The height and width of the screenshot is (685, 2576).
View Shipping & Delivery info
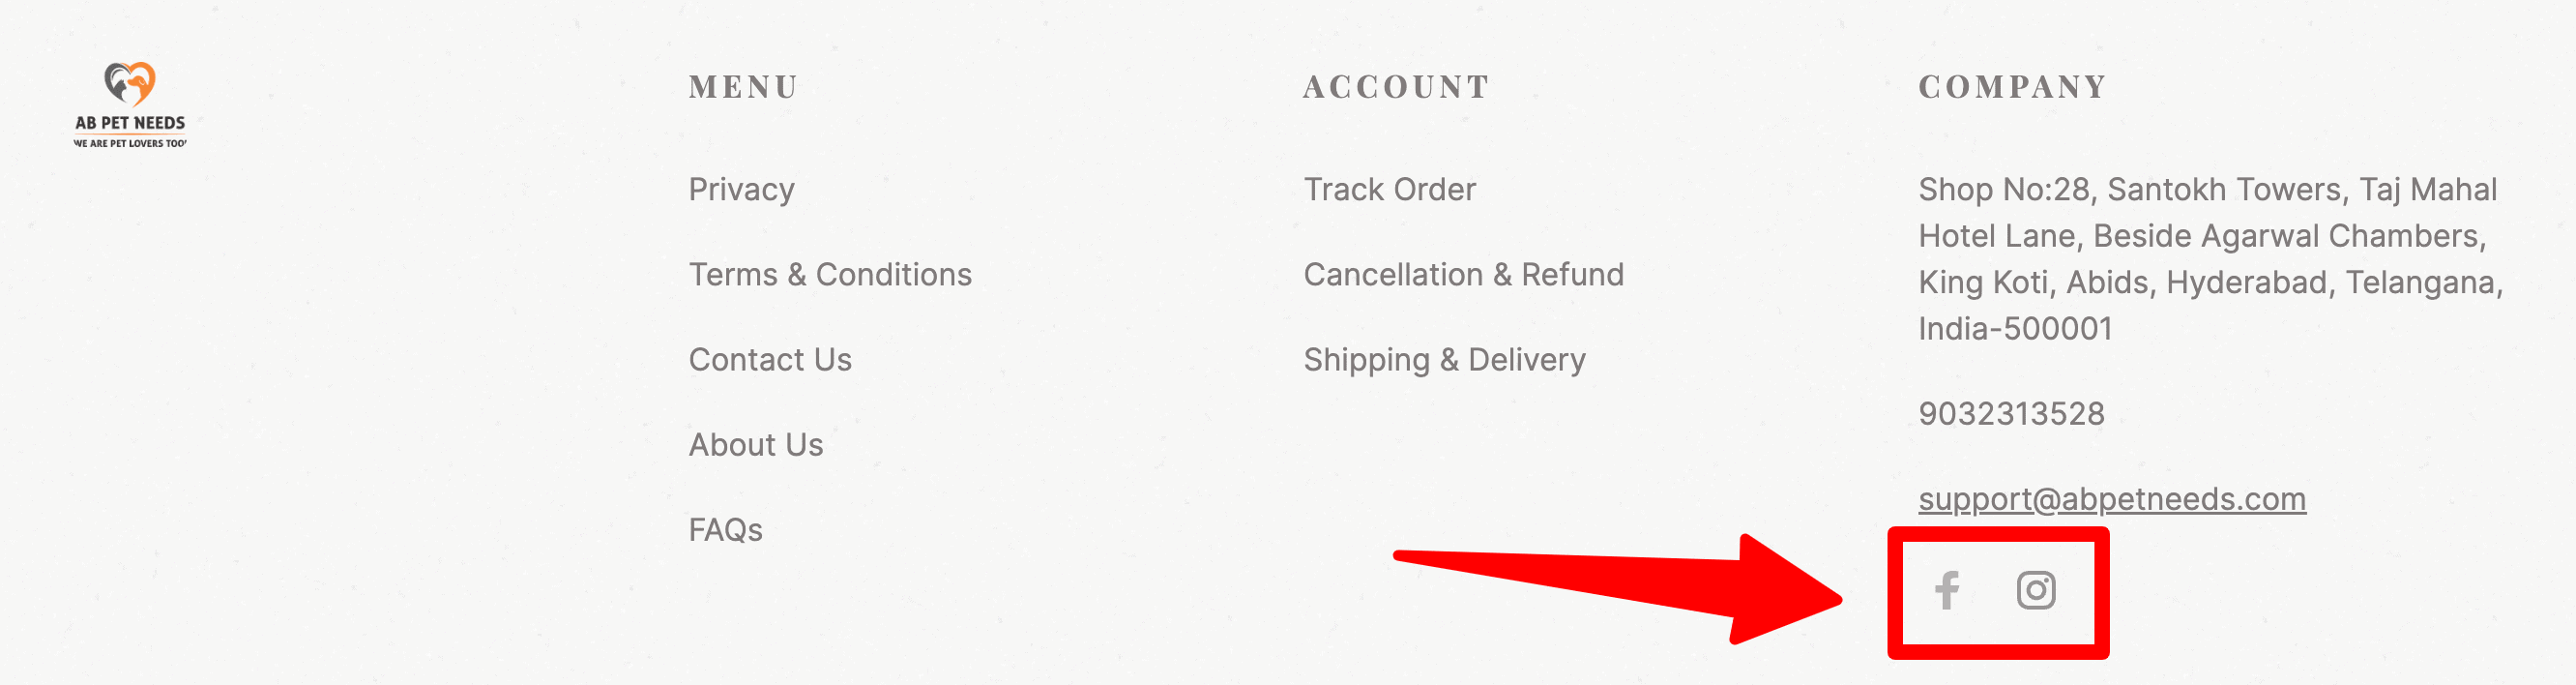tap(1444, 359)
